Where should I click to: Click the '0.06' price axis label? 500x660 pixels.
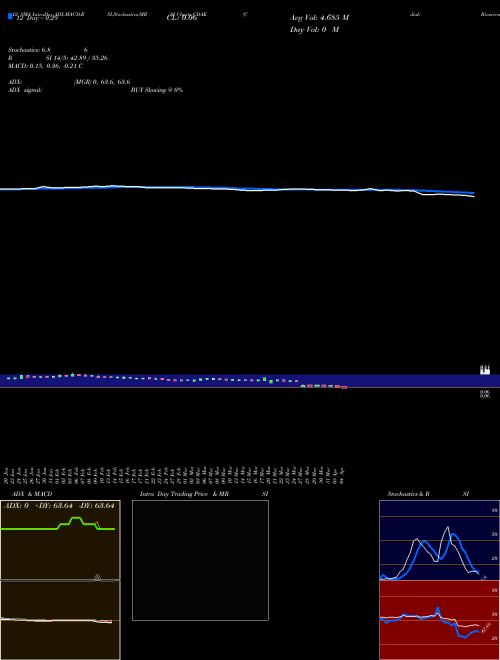tap(485, 394)
